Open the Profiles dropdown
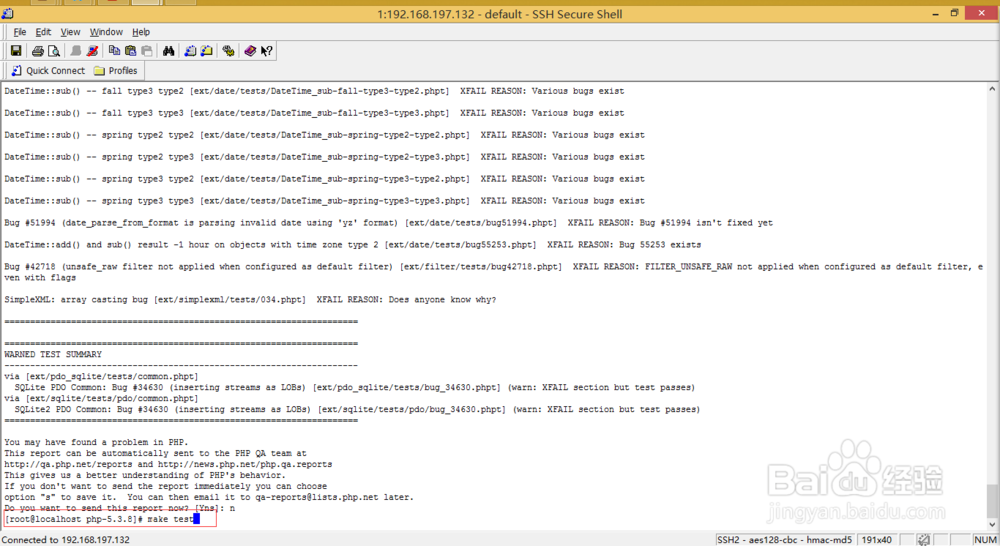The image size is (1000, 546). click(115, 71)
